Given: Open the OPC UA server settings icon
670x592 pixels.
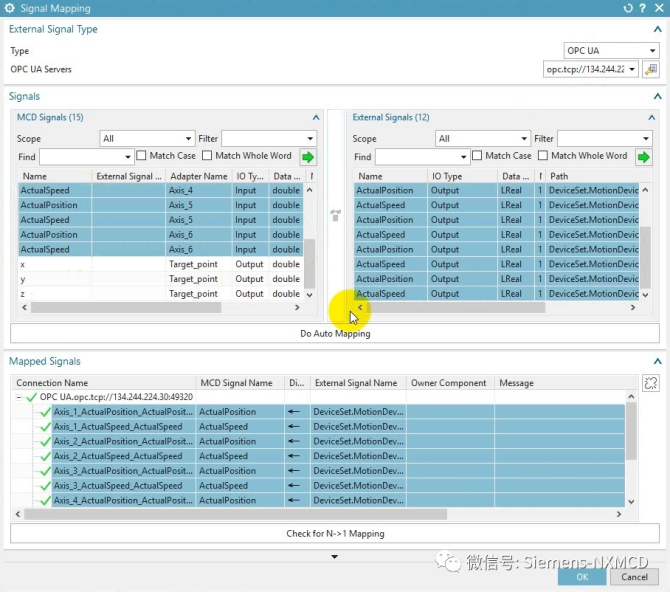Looking at the screenshot, I should point(651,69).
